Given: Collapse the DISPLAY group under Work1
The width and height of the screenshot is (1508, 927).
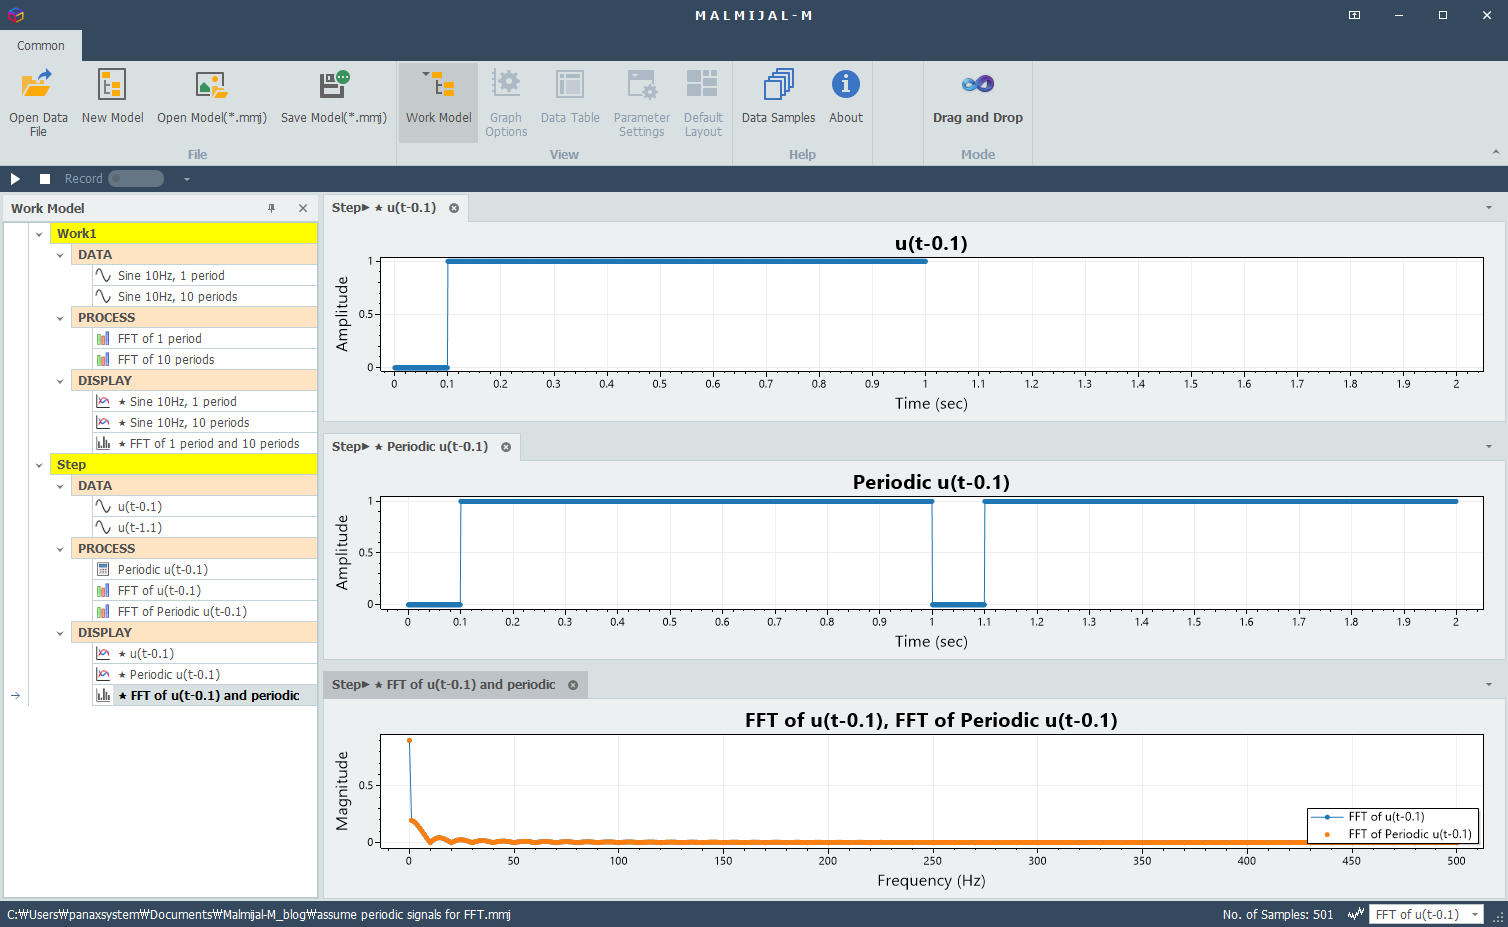Looking at the screenshot, I should [60, 381].
